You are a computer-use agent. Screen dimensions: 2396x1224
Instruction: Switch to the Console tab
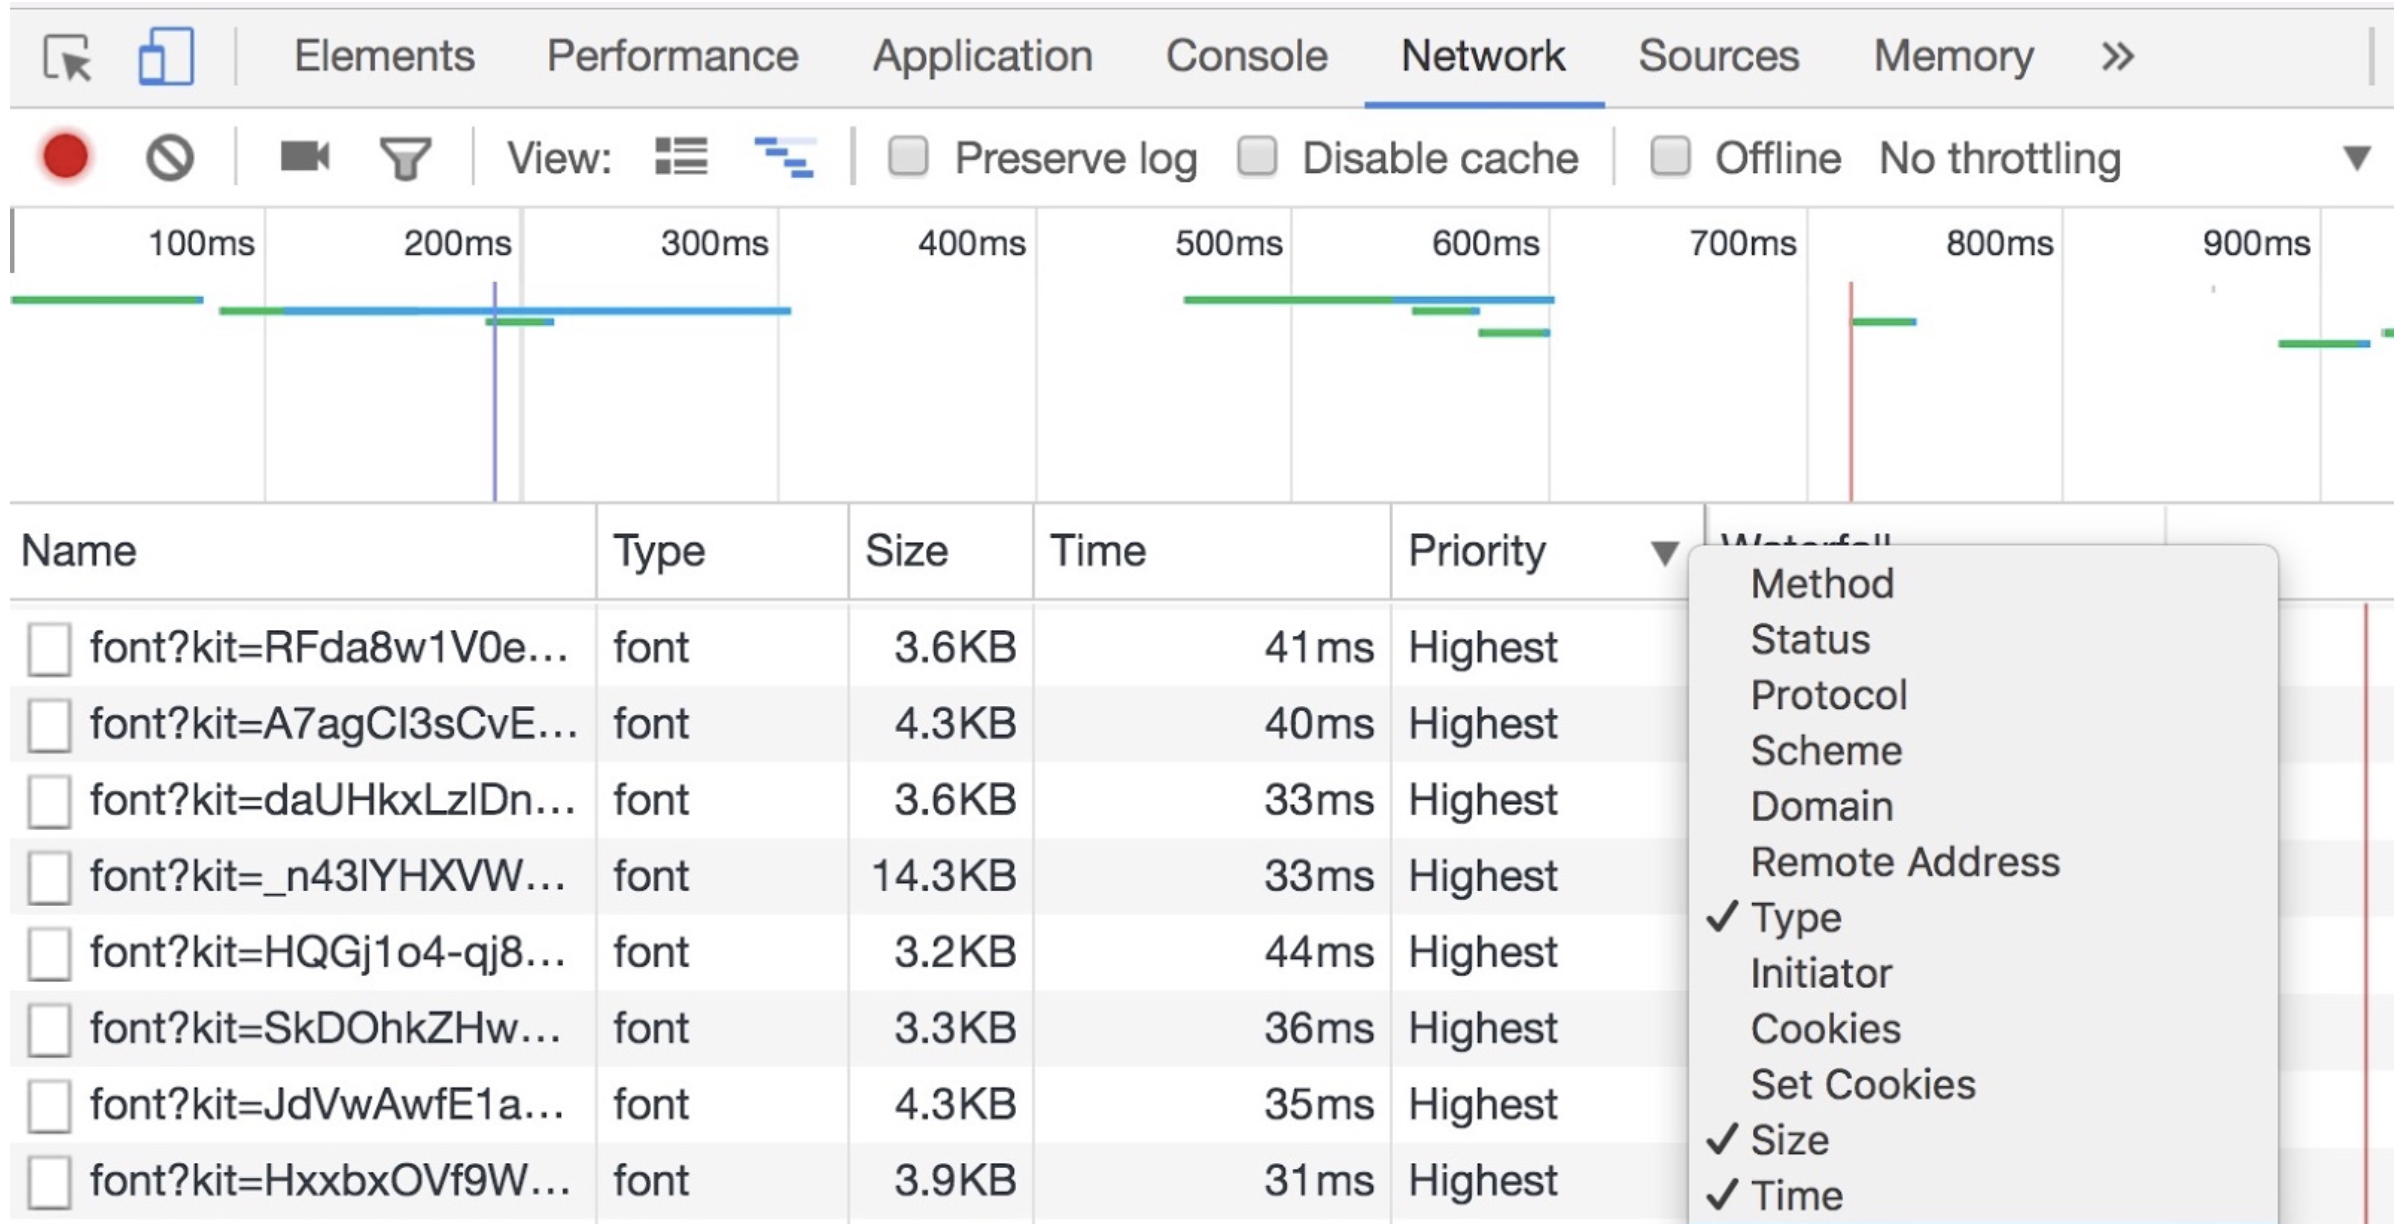1246,57
